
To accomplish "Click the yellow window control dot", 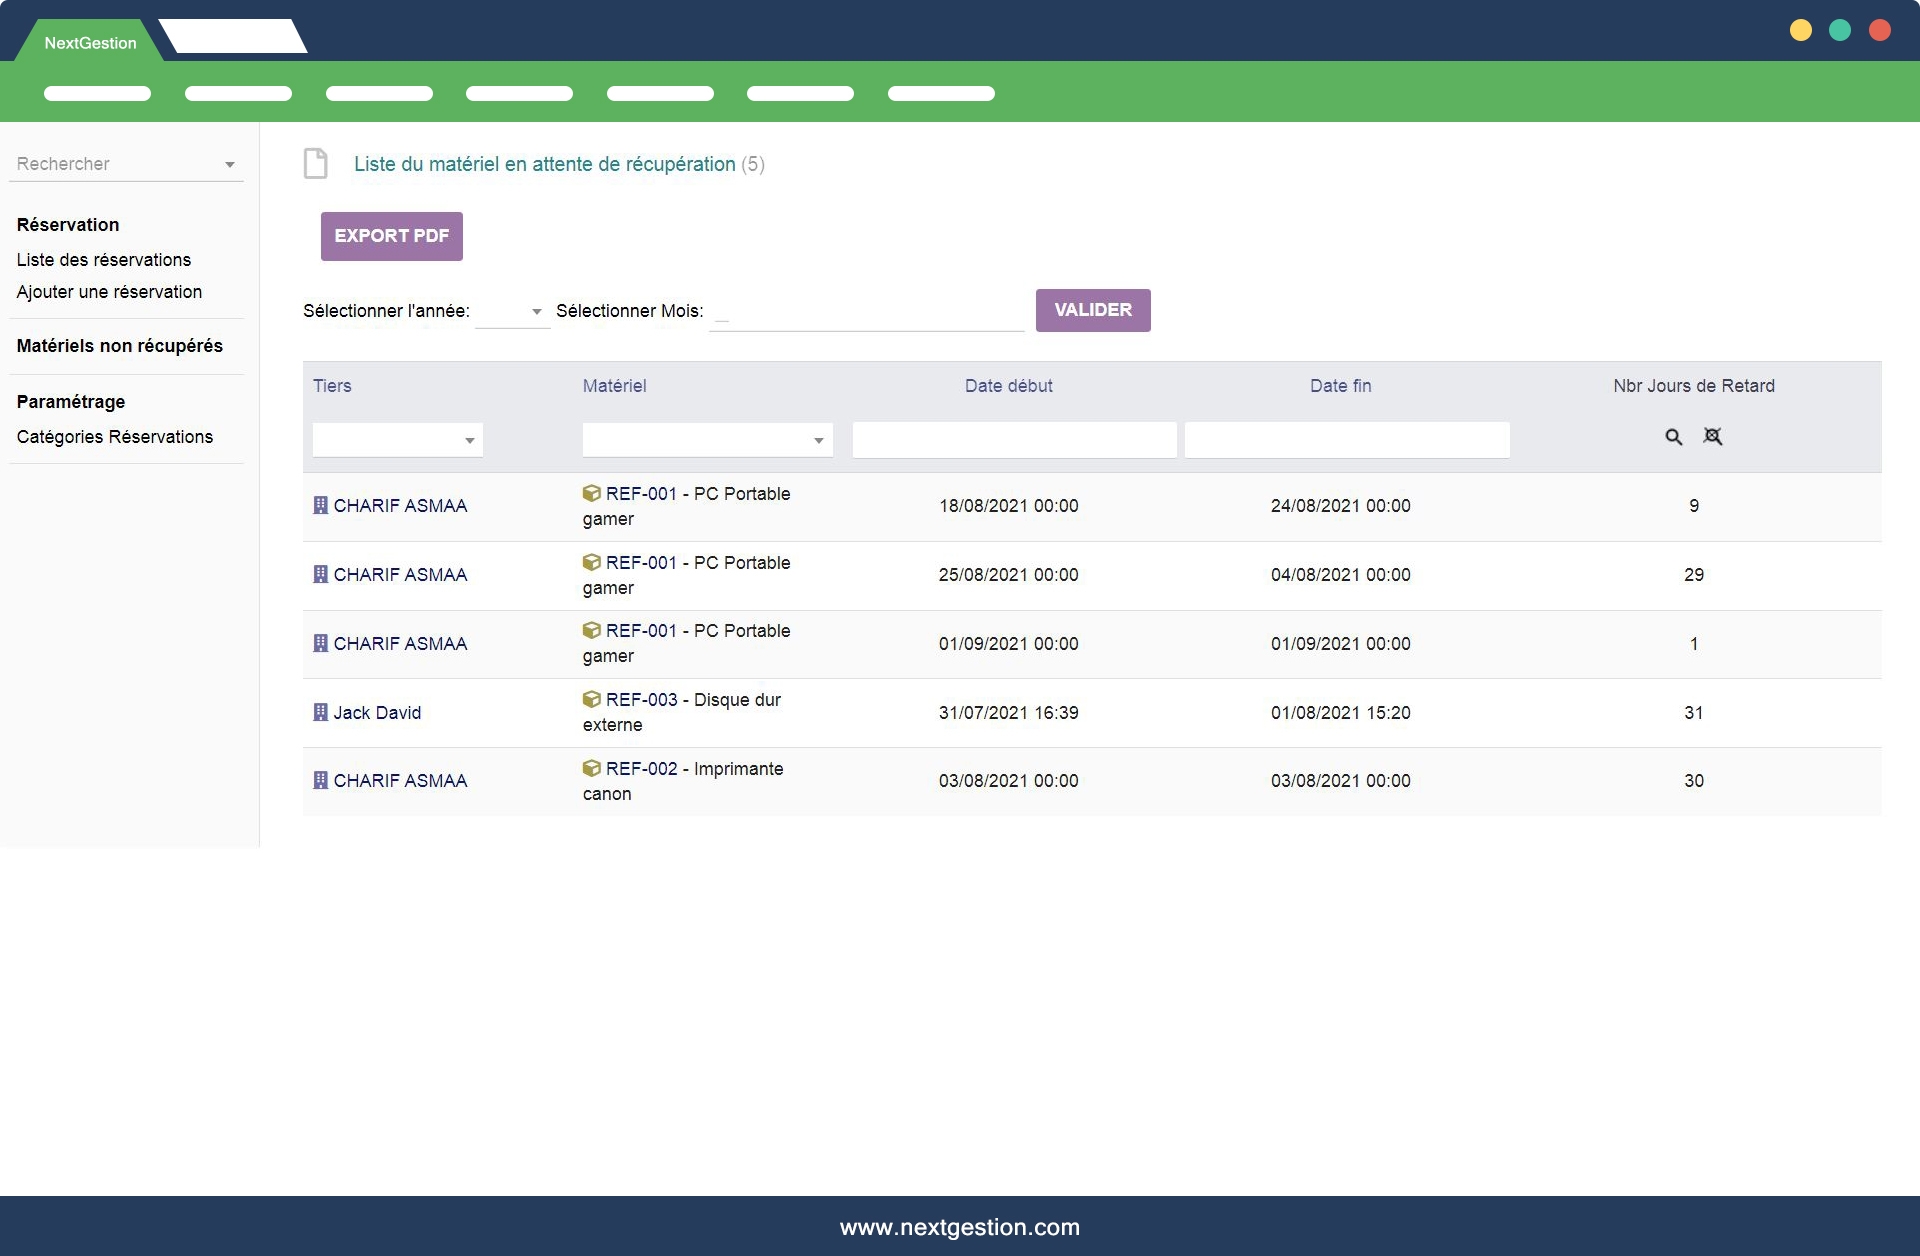I will pyautogui.click(x=1800, y=30).
